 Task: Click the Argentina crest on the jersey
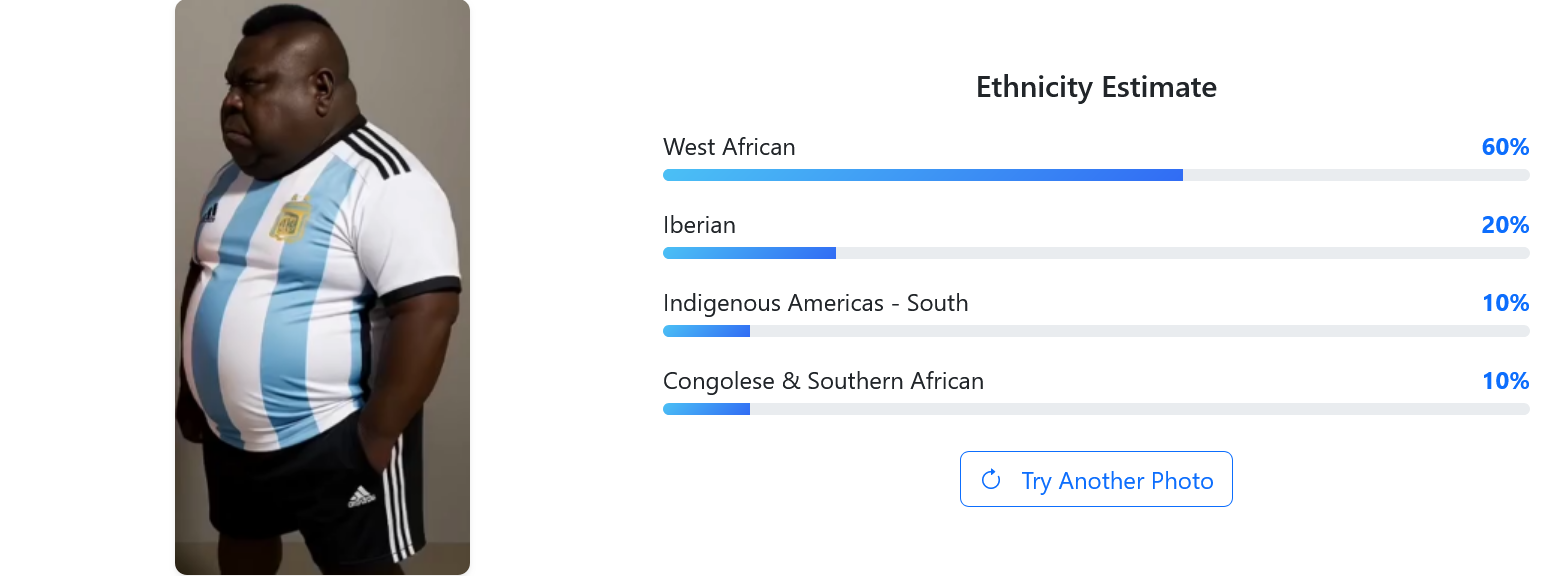(x=291, y=221)
